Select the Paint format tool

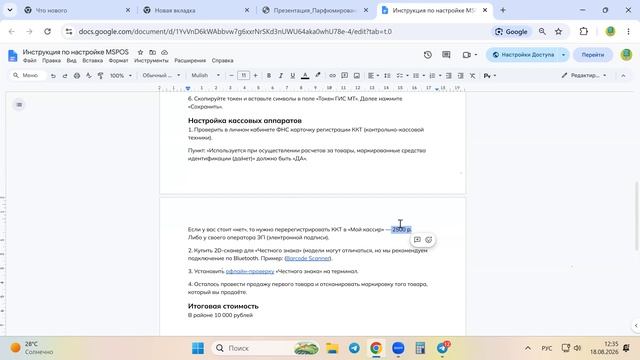100,76
